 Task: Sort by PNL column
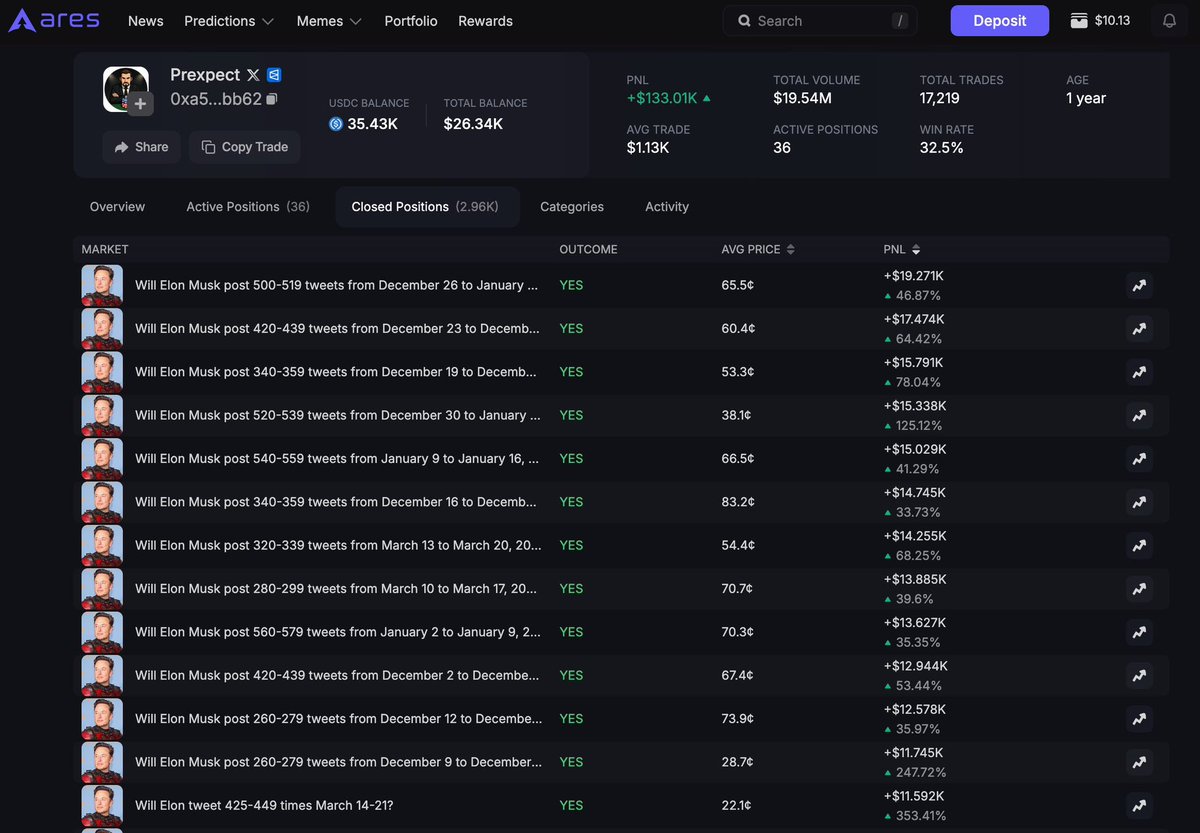pos(901,249)
